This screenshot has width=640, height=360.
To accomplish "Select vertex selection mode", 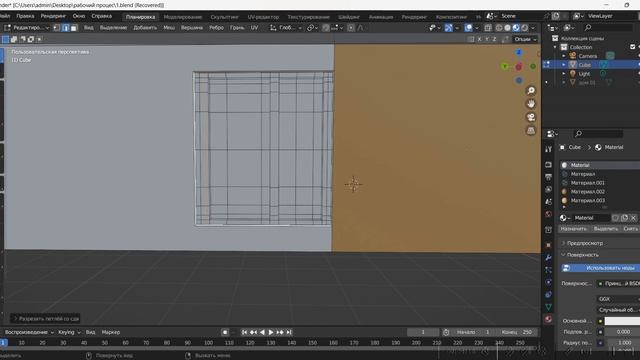I will point(57,28).
